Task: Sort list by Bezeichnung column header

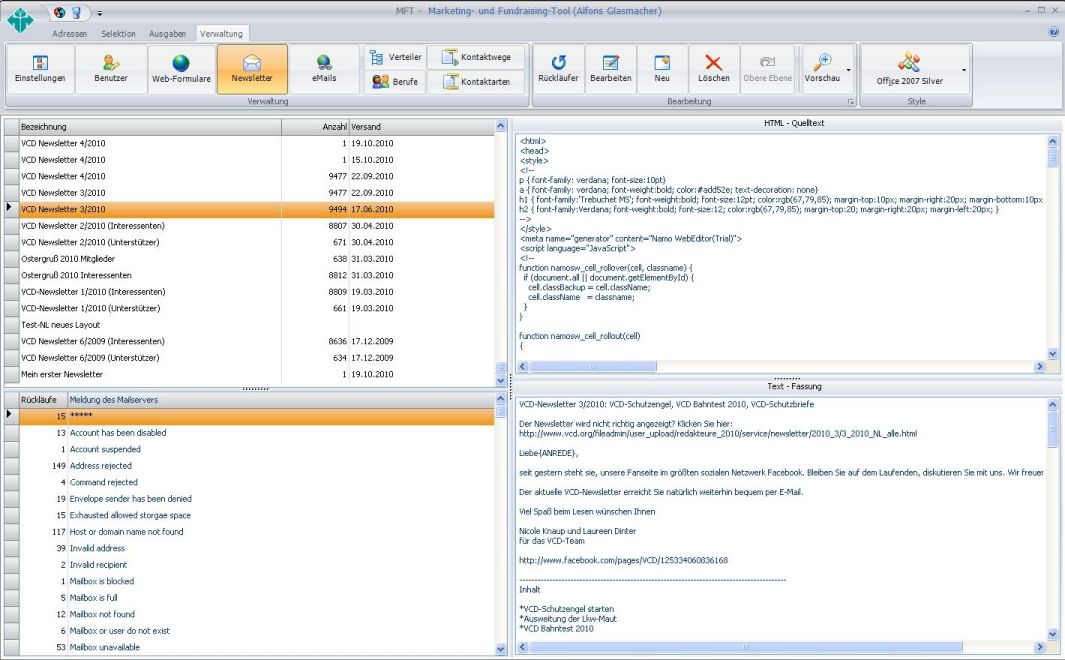Action: tap(150, 128)
